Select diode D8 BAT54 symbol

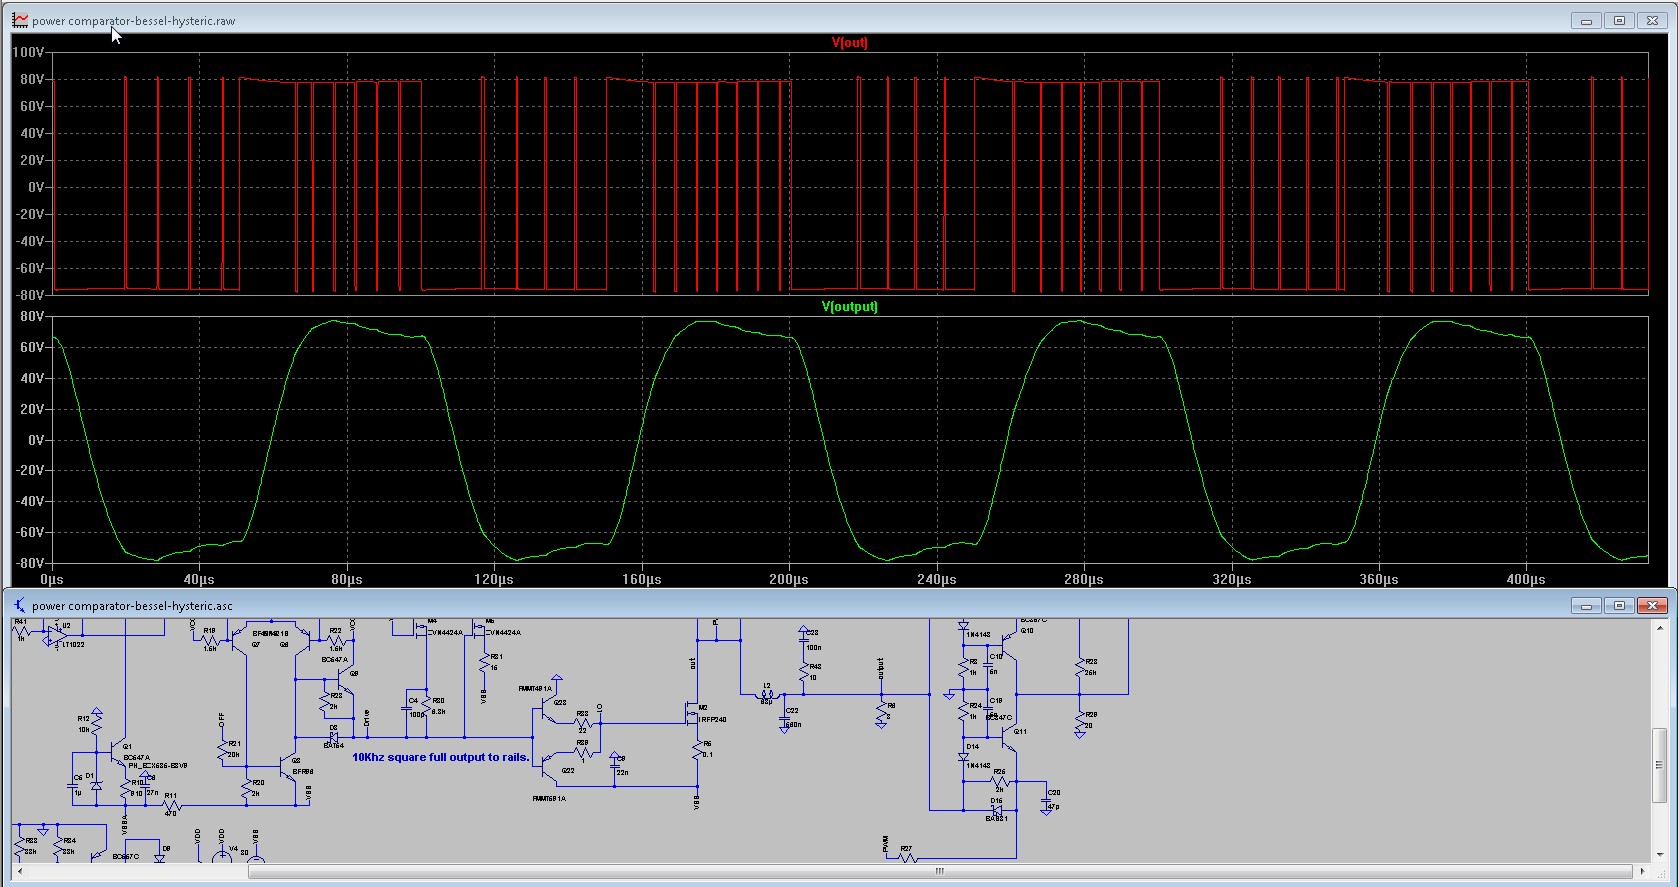pyautogui.click(x=333, y=737)
